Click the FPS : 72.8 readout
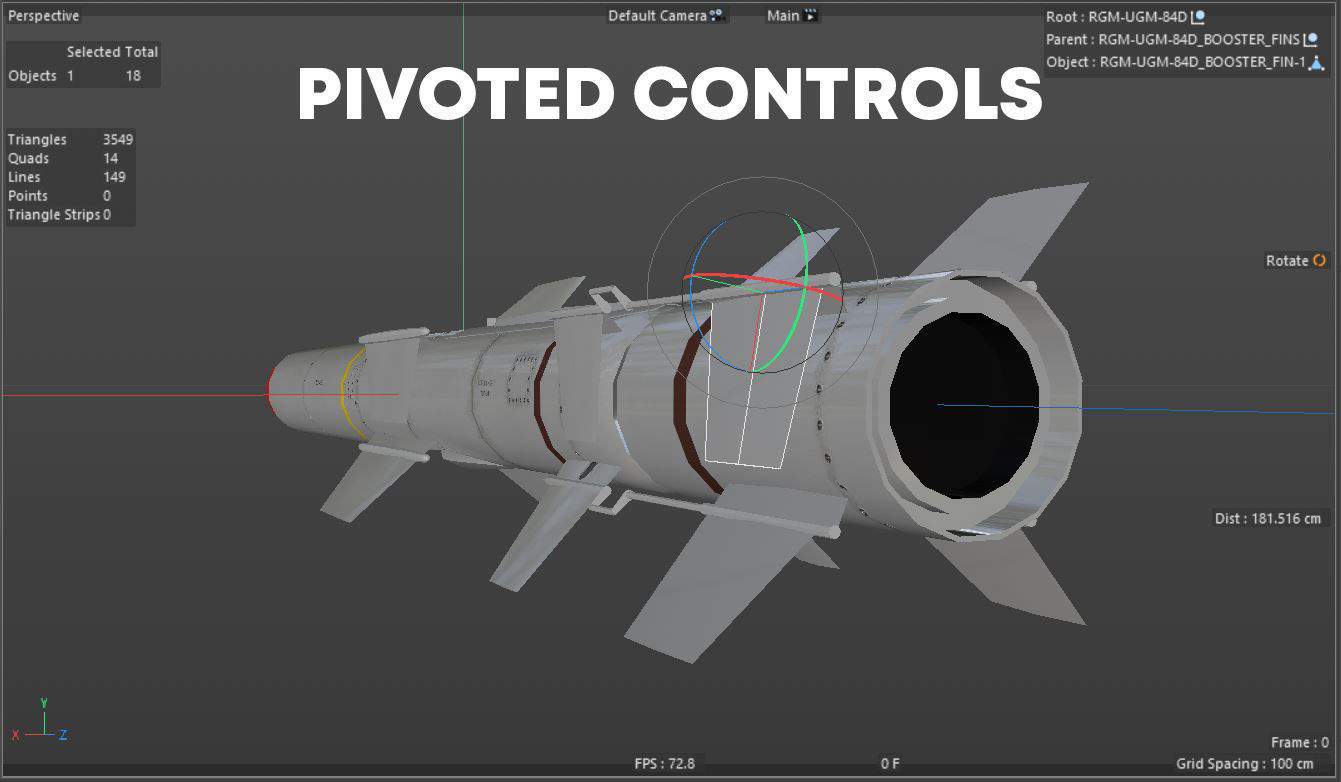This screenshot has width=1341, height=782. tap(664, 763)
